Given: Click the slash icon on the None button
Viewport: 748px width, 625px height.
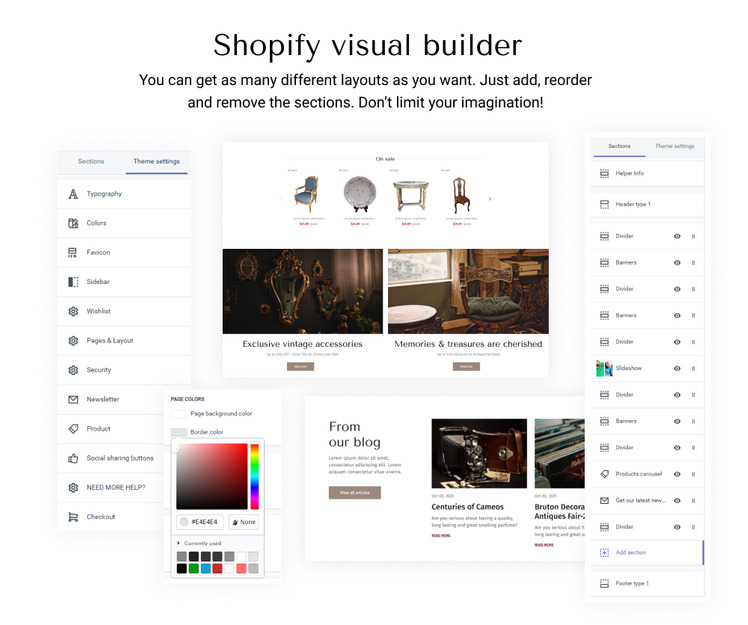Looking at the screenshot, I should [235, 522].
